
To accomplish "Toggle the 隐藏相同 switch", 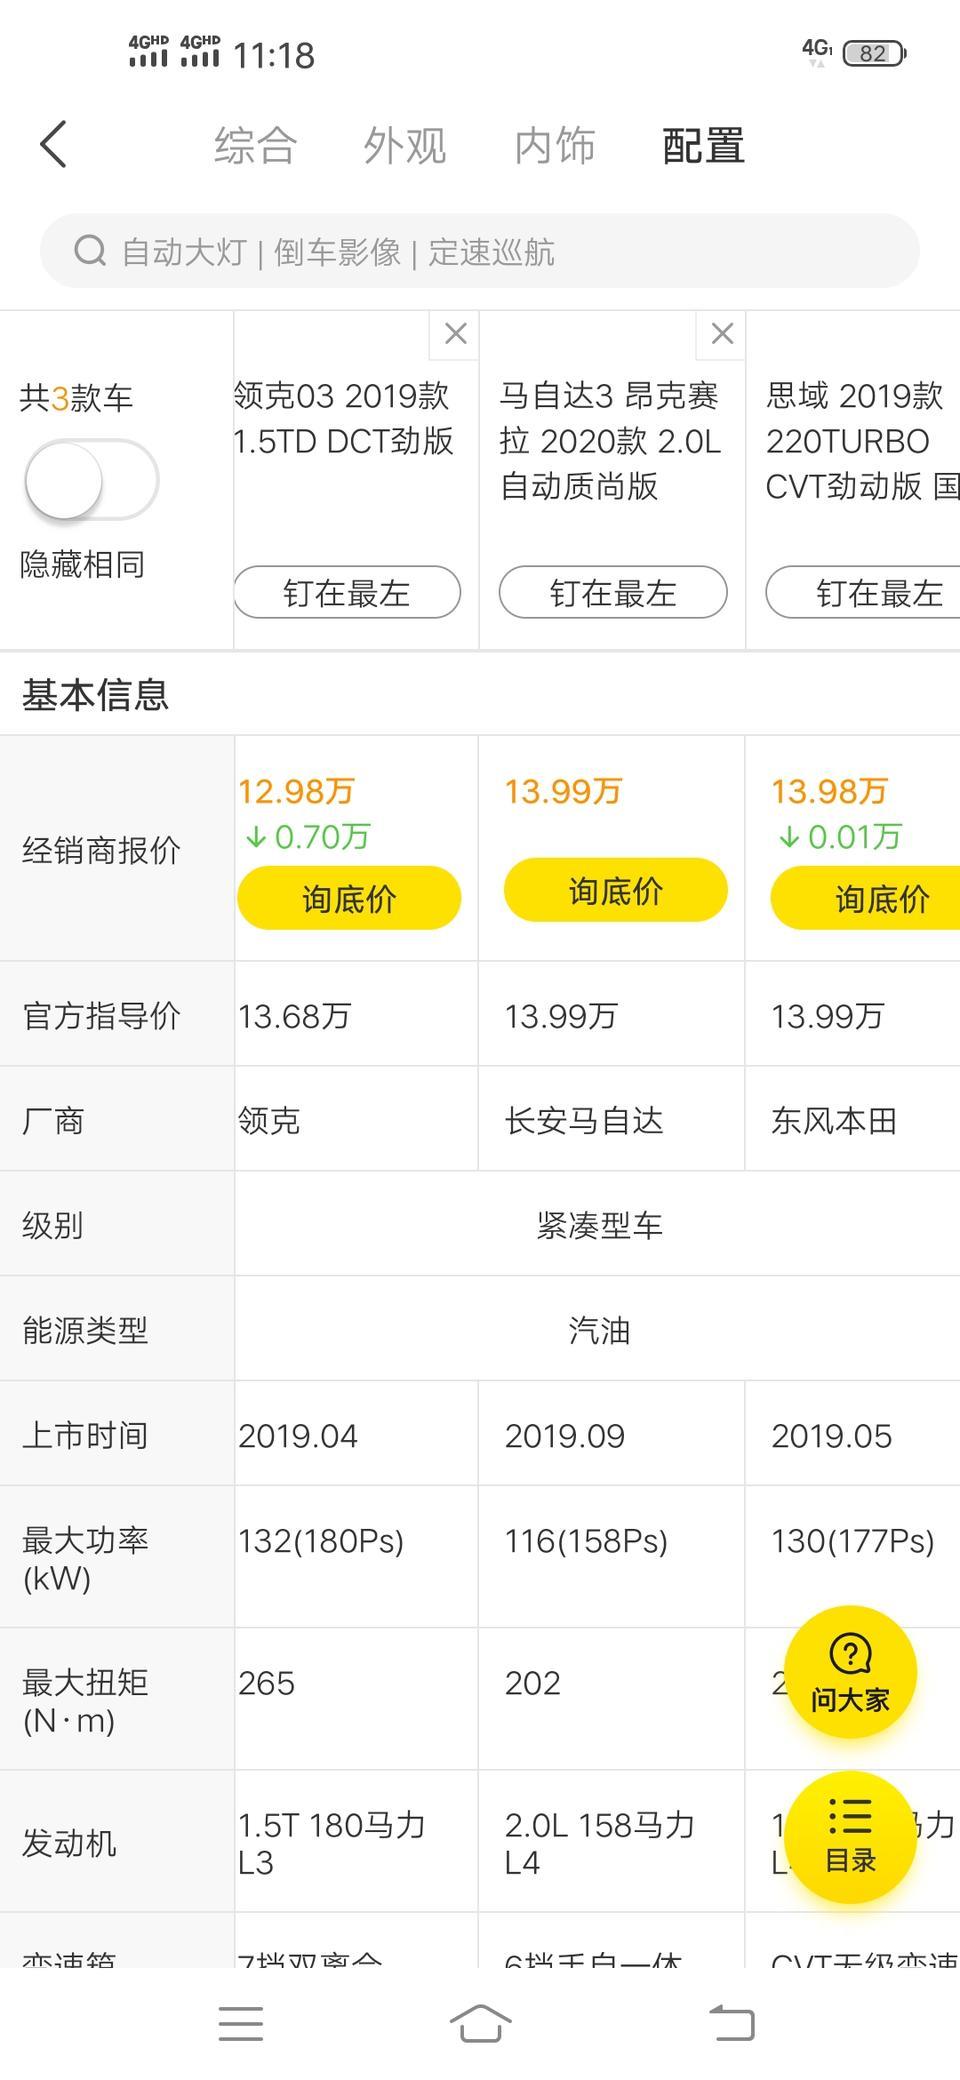I will click(x=91, y=480).
